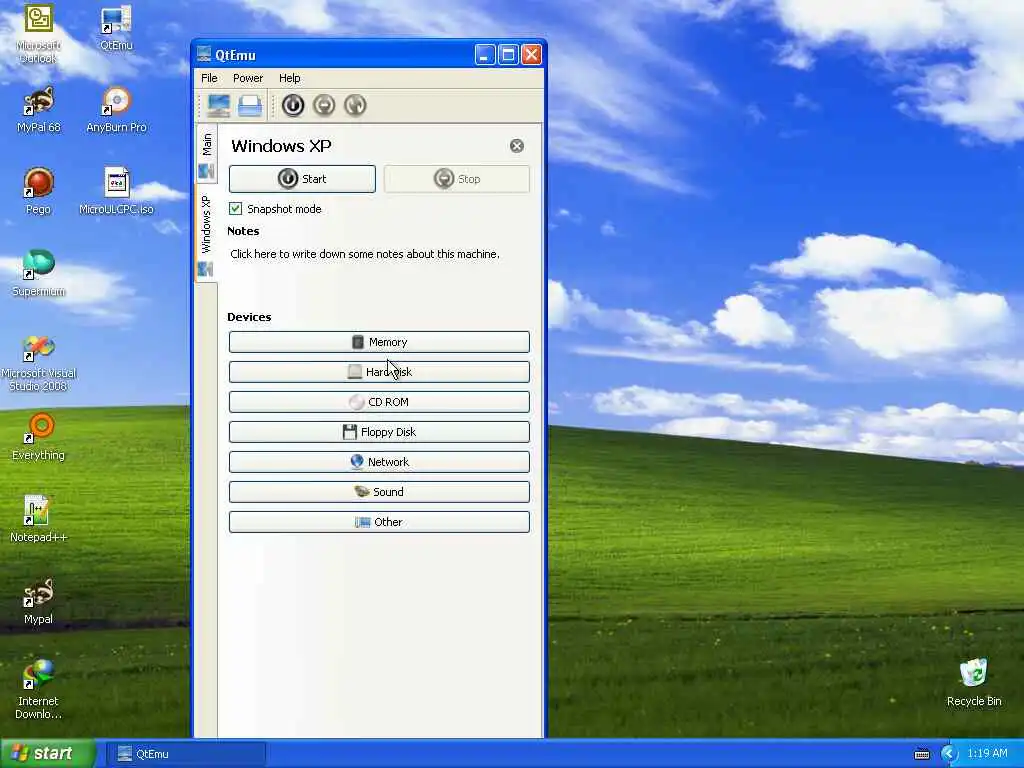This screenshot has height=768, width=1024.
Task: Open the Windows start menu
Action: 47,754
